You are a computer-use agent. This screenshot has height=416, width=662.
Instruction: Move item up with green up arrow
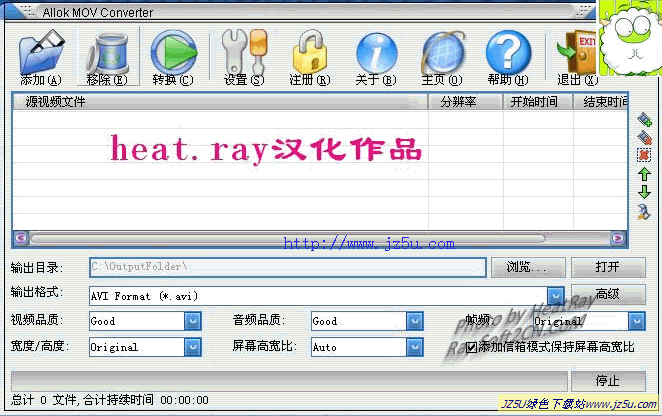point(644,174)
